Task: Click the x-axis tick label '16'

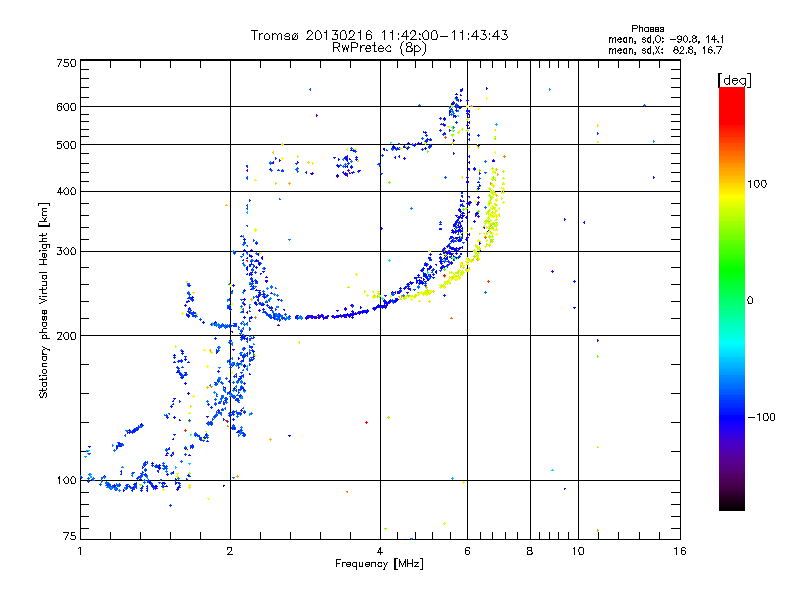Action: [680, 551]
